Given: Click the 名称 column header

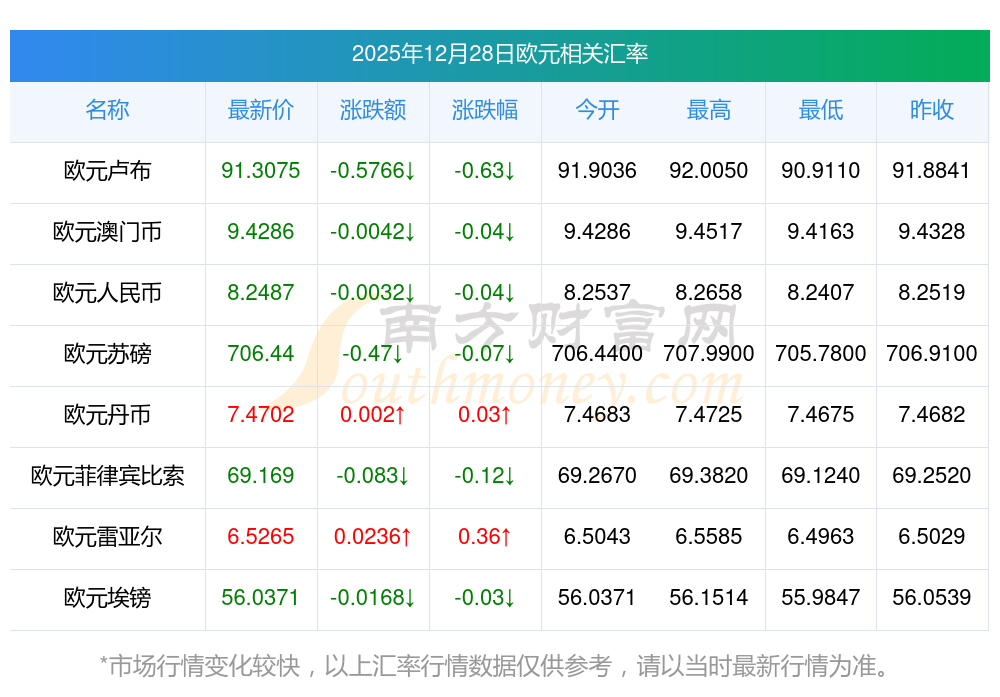Looking at the screenshot, I should coord(107,110).
